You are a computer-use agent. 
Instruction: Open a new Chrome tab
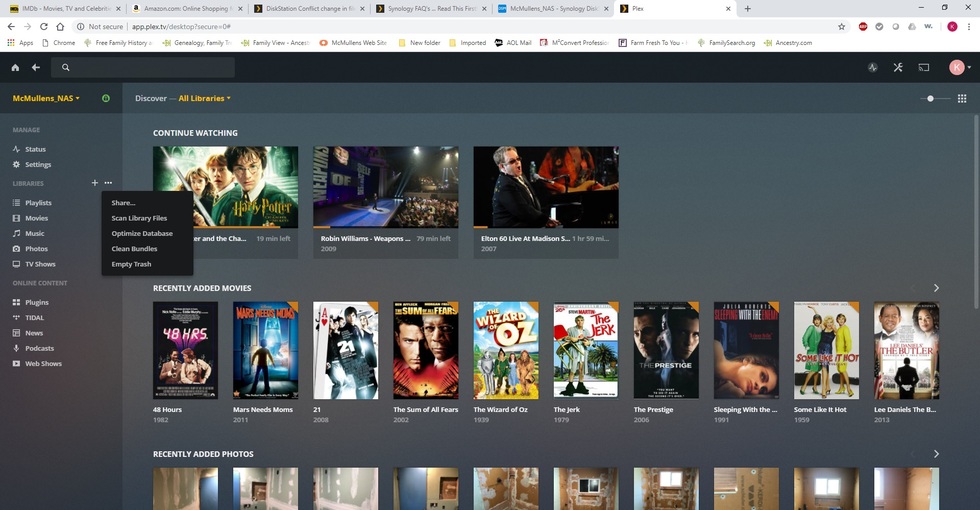pyautogui.click(x=748, y=9)
